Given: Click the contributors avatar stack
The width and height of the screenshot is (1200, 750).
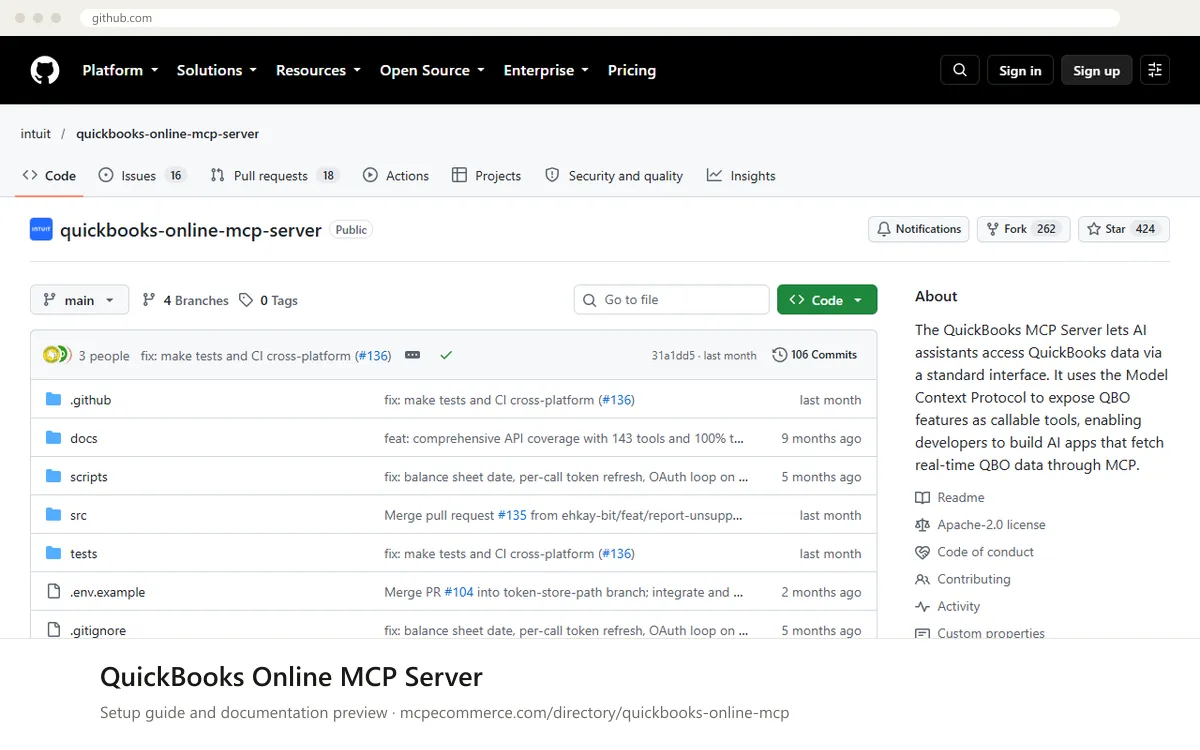Looking at the screenshot, I should point(56,355).
